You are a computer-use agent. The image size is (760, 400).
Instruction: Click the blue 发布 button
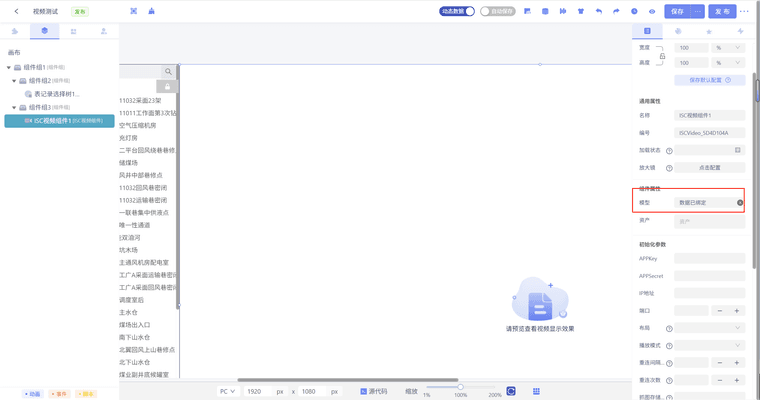coord(722,11)
